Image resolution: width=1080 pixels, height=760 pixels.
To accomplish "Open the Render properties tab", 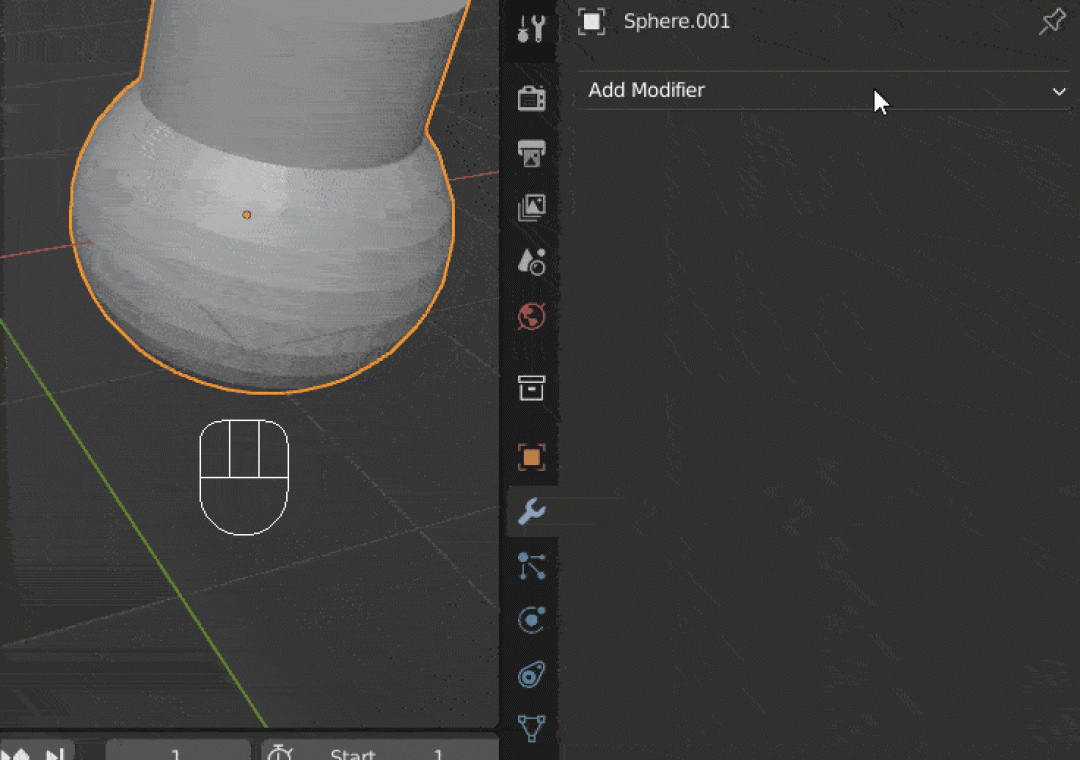I will pyautogui.click(x=531, y=97).
